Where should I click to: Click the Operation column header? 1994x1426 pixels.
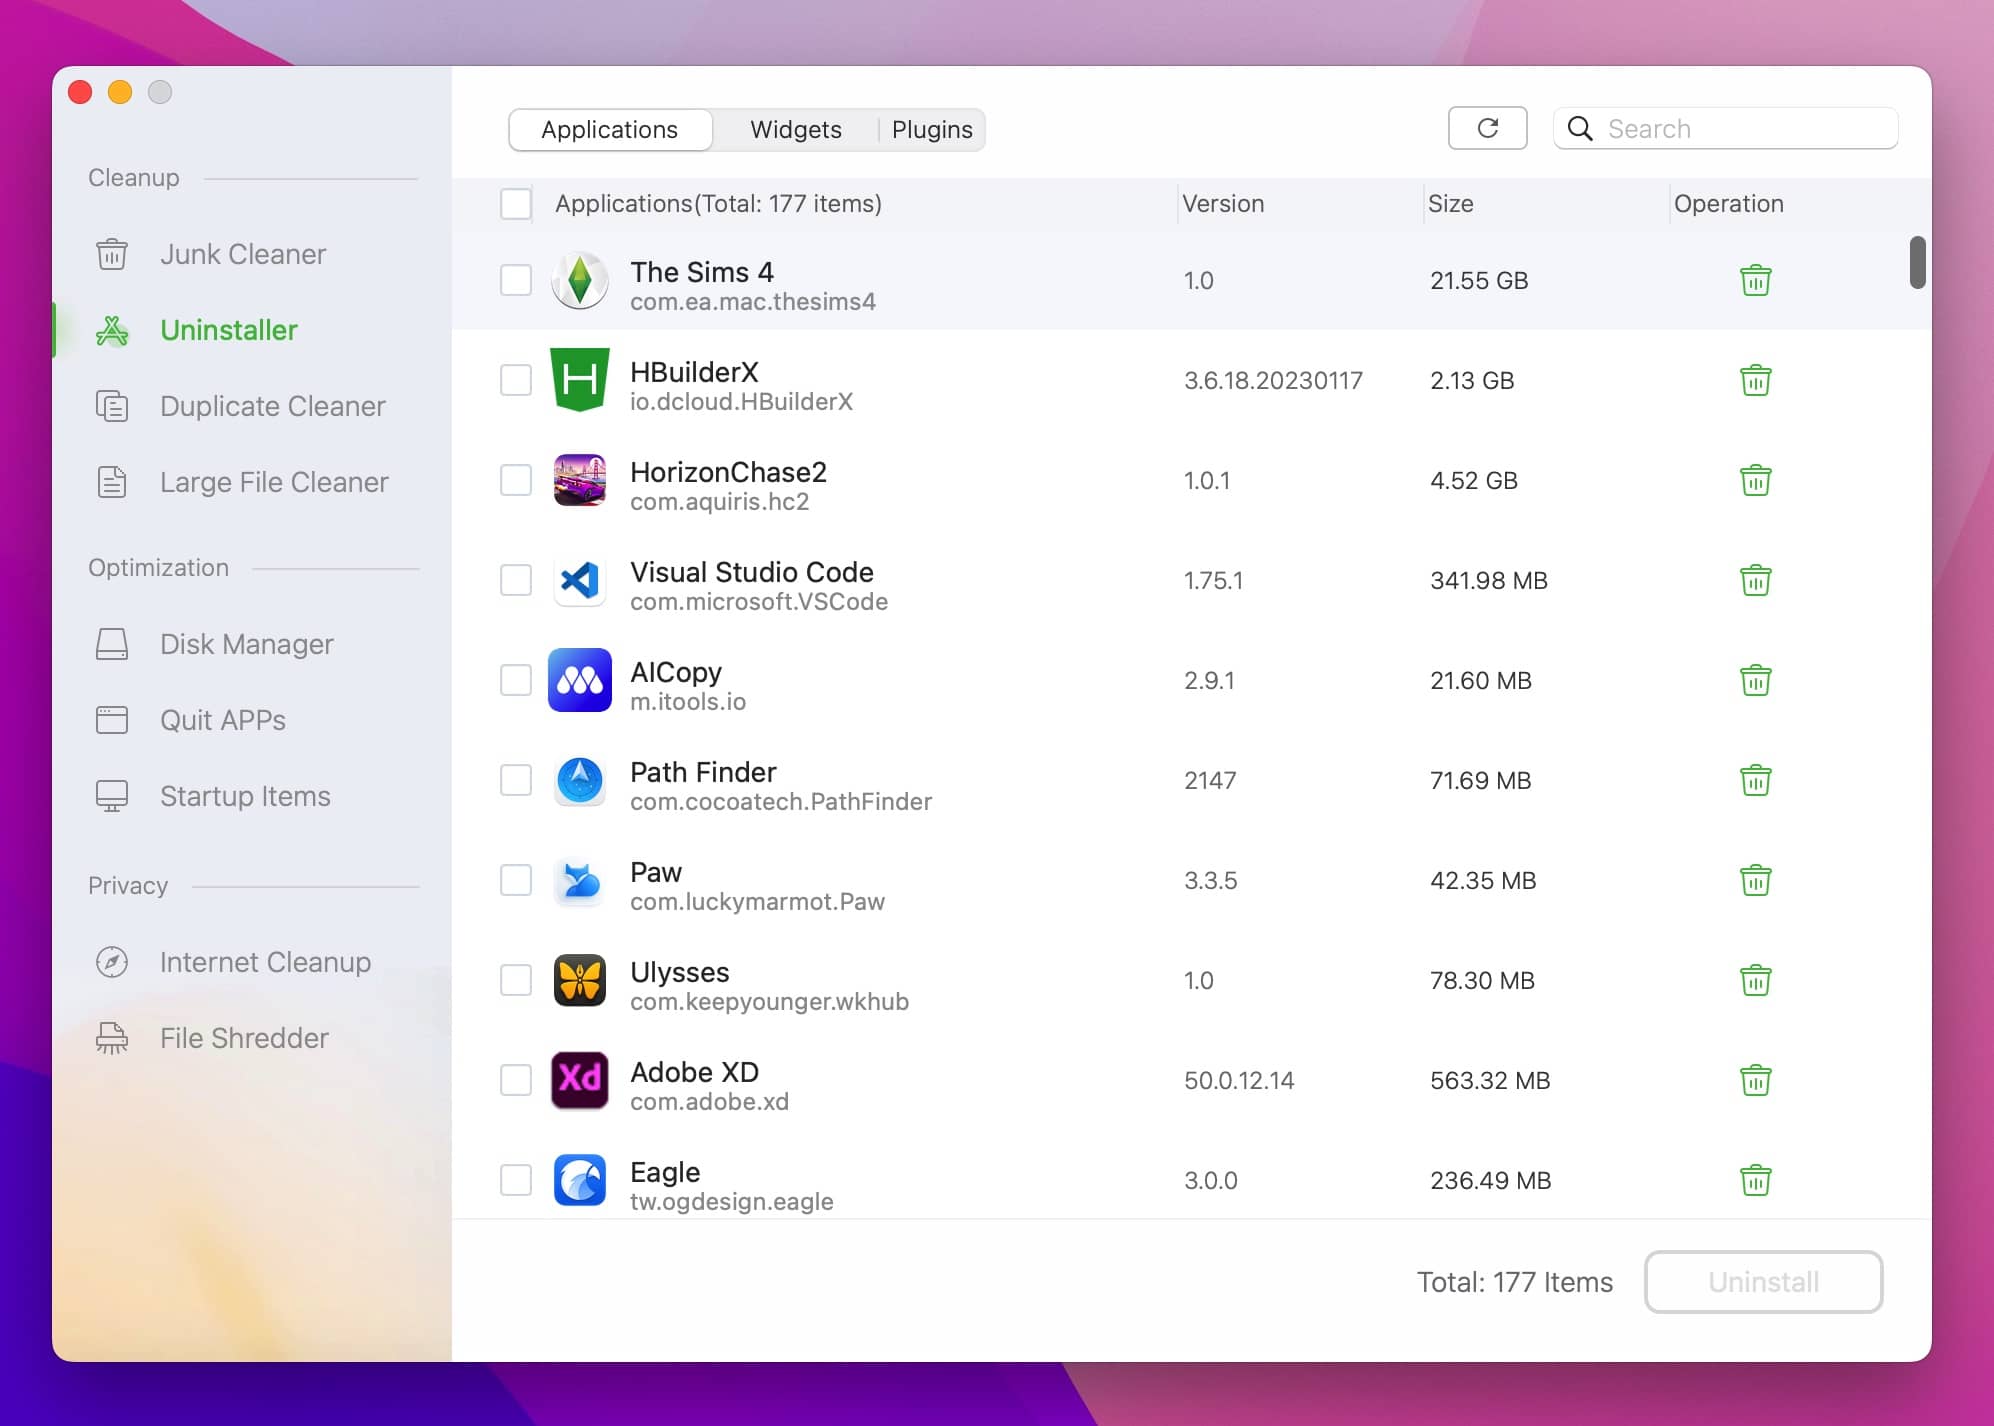pos(1729,204)
